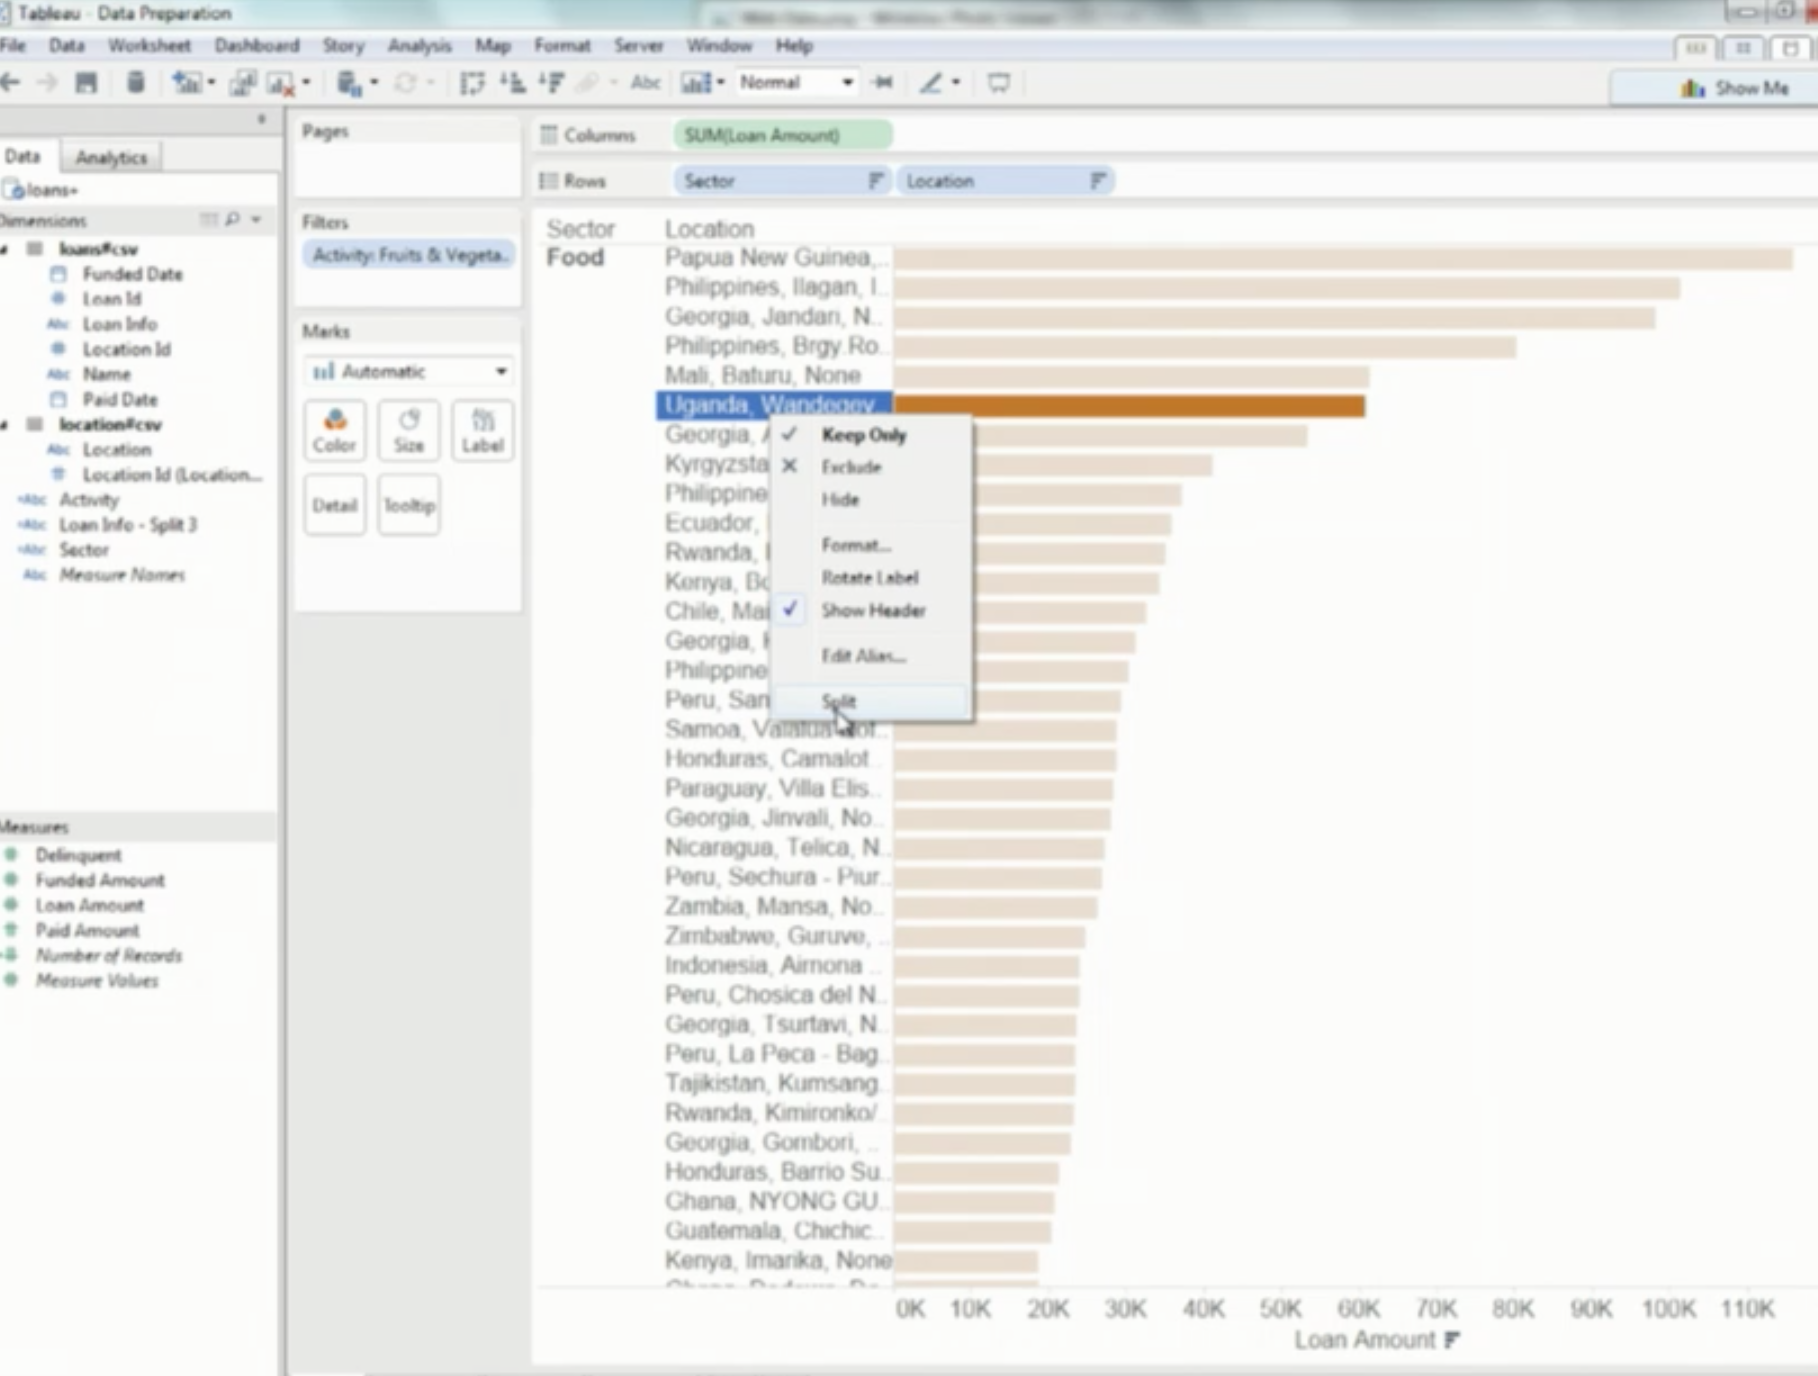Click the Tooltip button in Marks
The image size is (1818, 1376).
click(x=408, y=505)
